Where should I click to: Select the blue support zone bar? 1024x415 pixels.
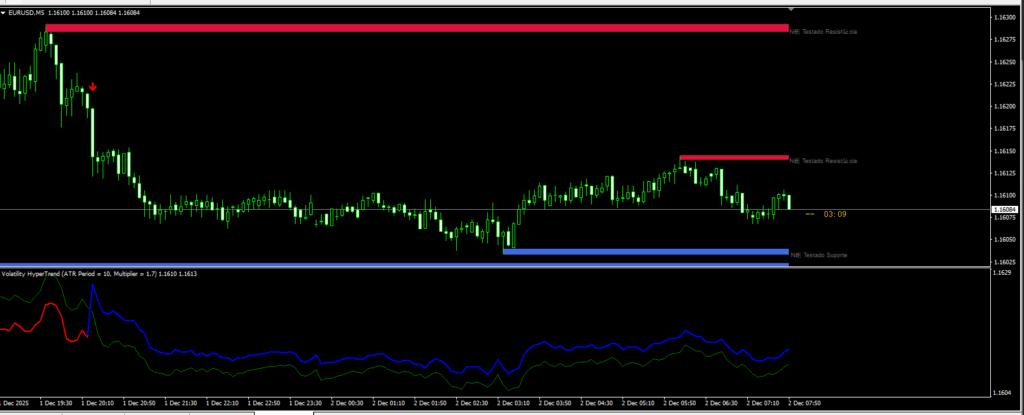coord(645,252)
